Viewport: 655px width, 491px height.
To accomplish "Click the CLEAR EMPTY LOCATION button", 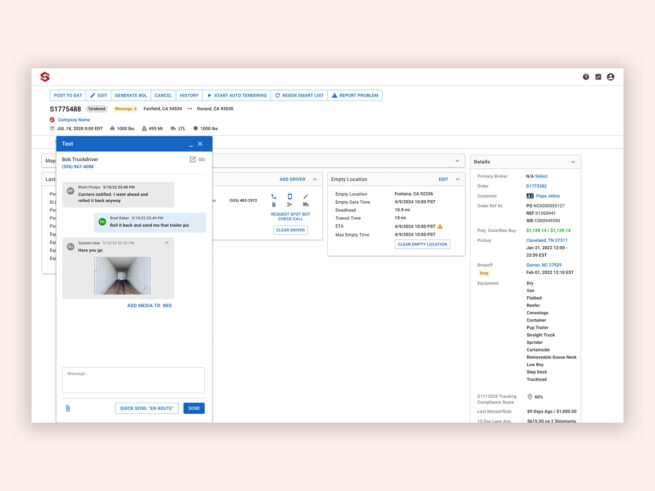I will 422,244.
